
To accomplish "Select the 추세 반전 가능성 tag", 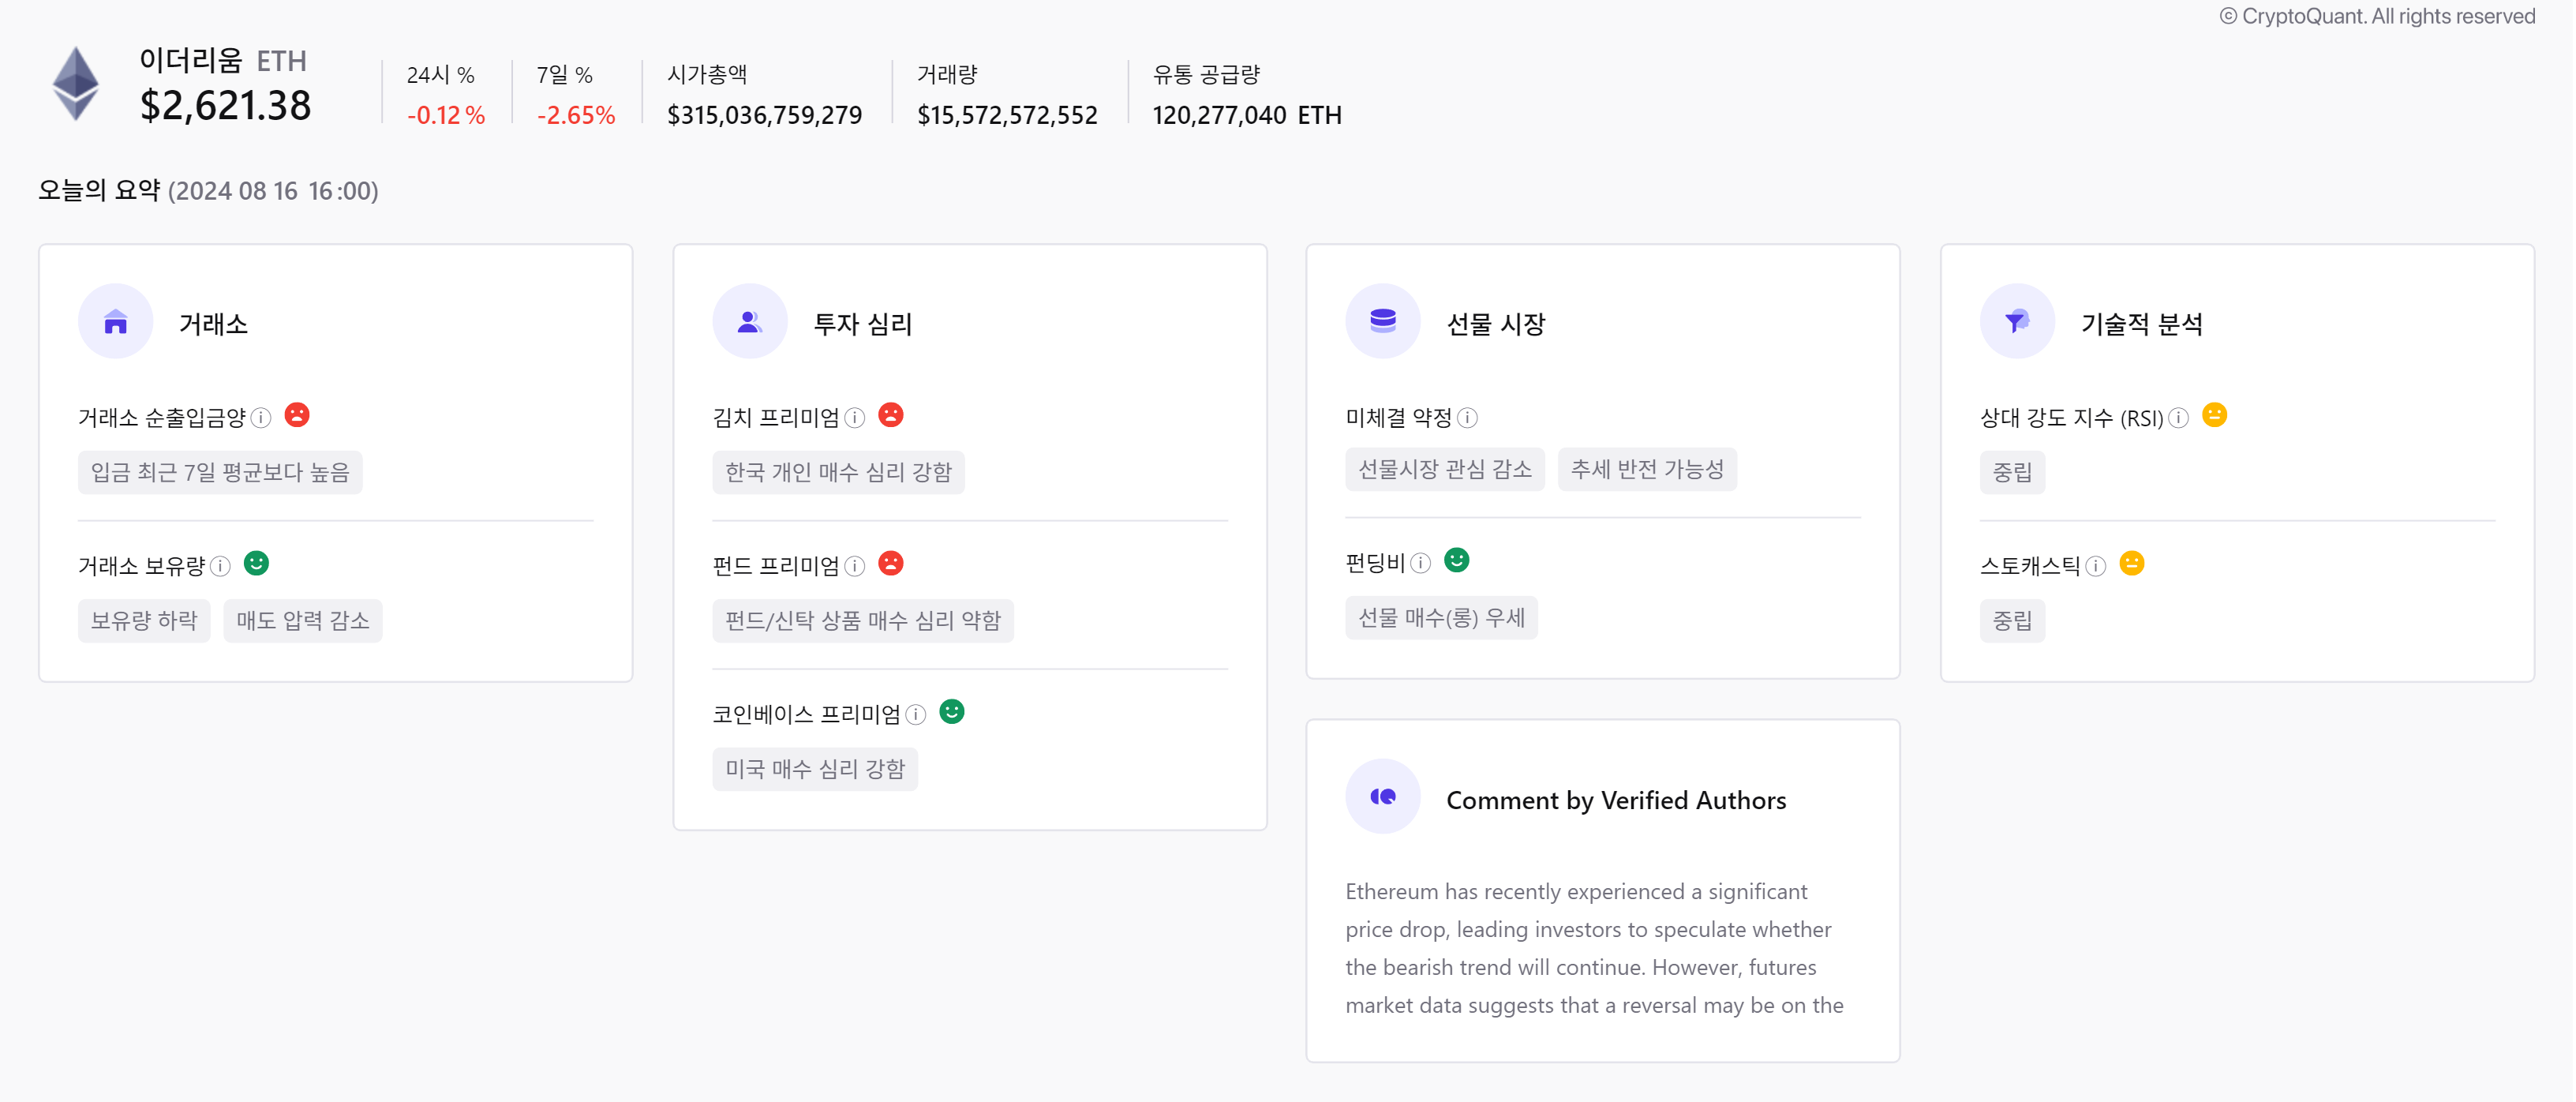I will tap(1647, 469).
